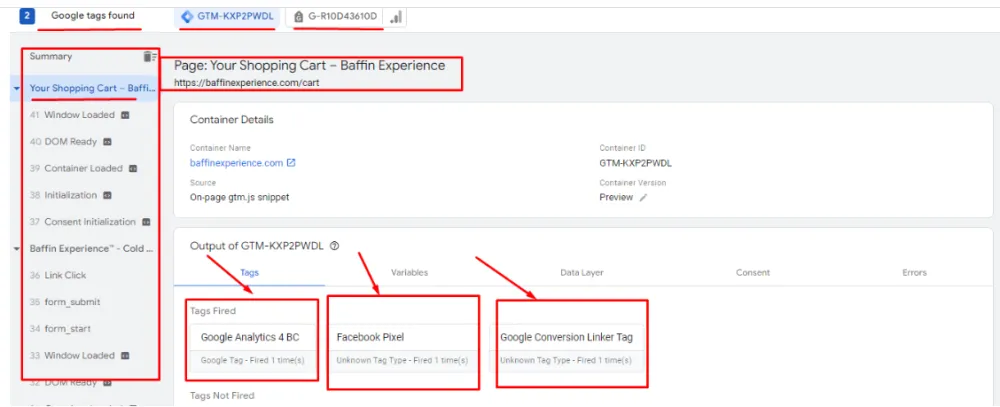Image resolution: width=1000 pixels, height=407 pixels.
Task: Collapse the Your Shopping Cart page group
Action: pos(17,89)
